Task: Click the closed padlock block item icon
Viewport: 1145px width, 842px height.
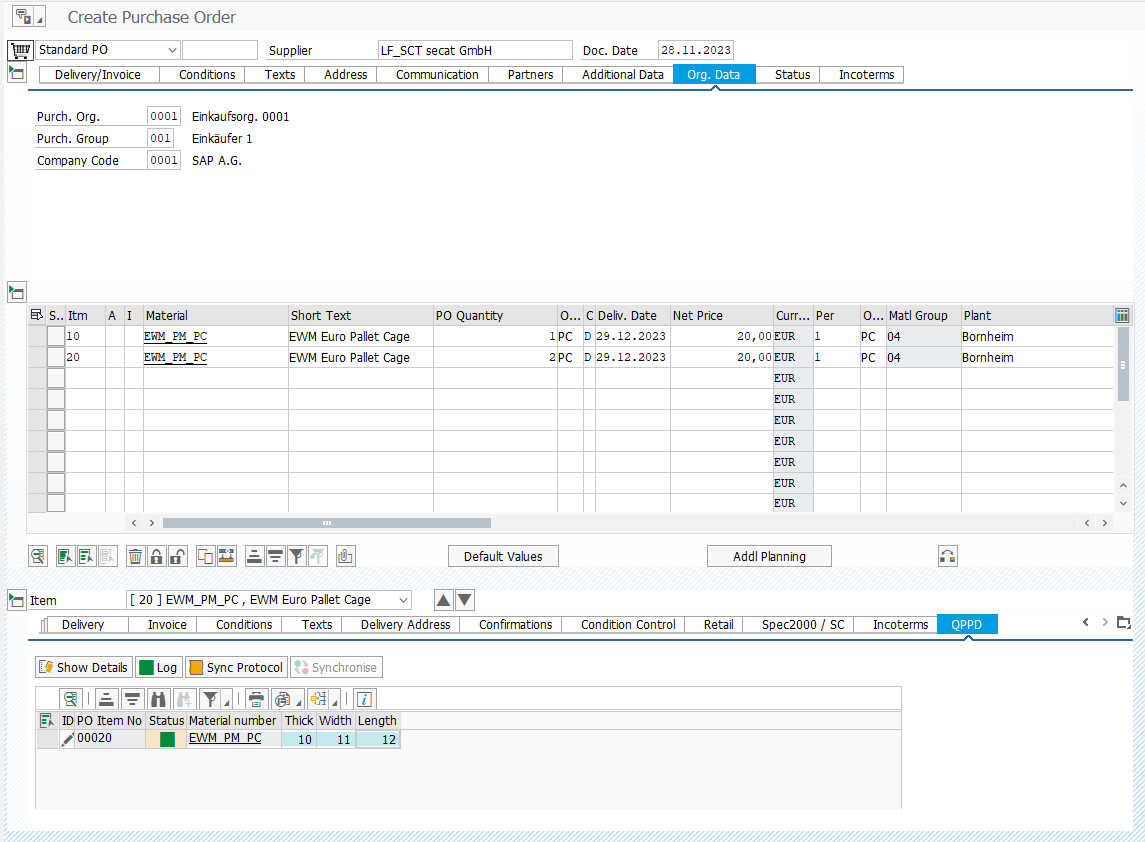Action: [x=157, y=557]
